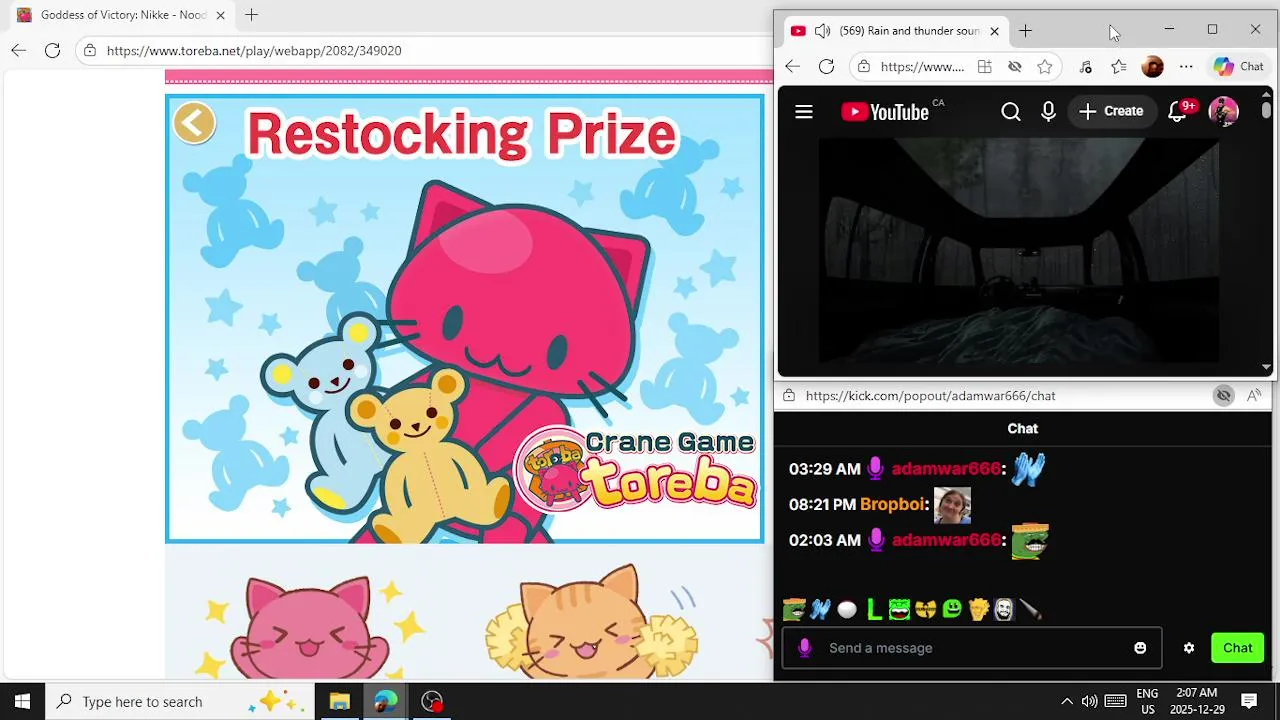1280x720 pixels.
Task: Open YouTube search magnifier
Action: (1011, 112)
